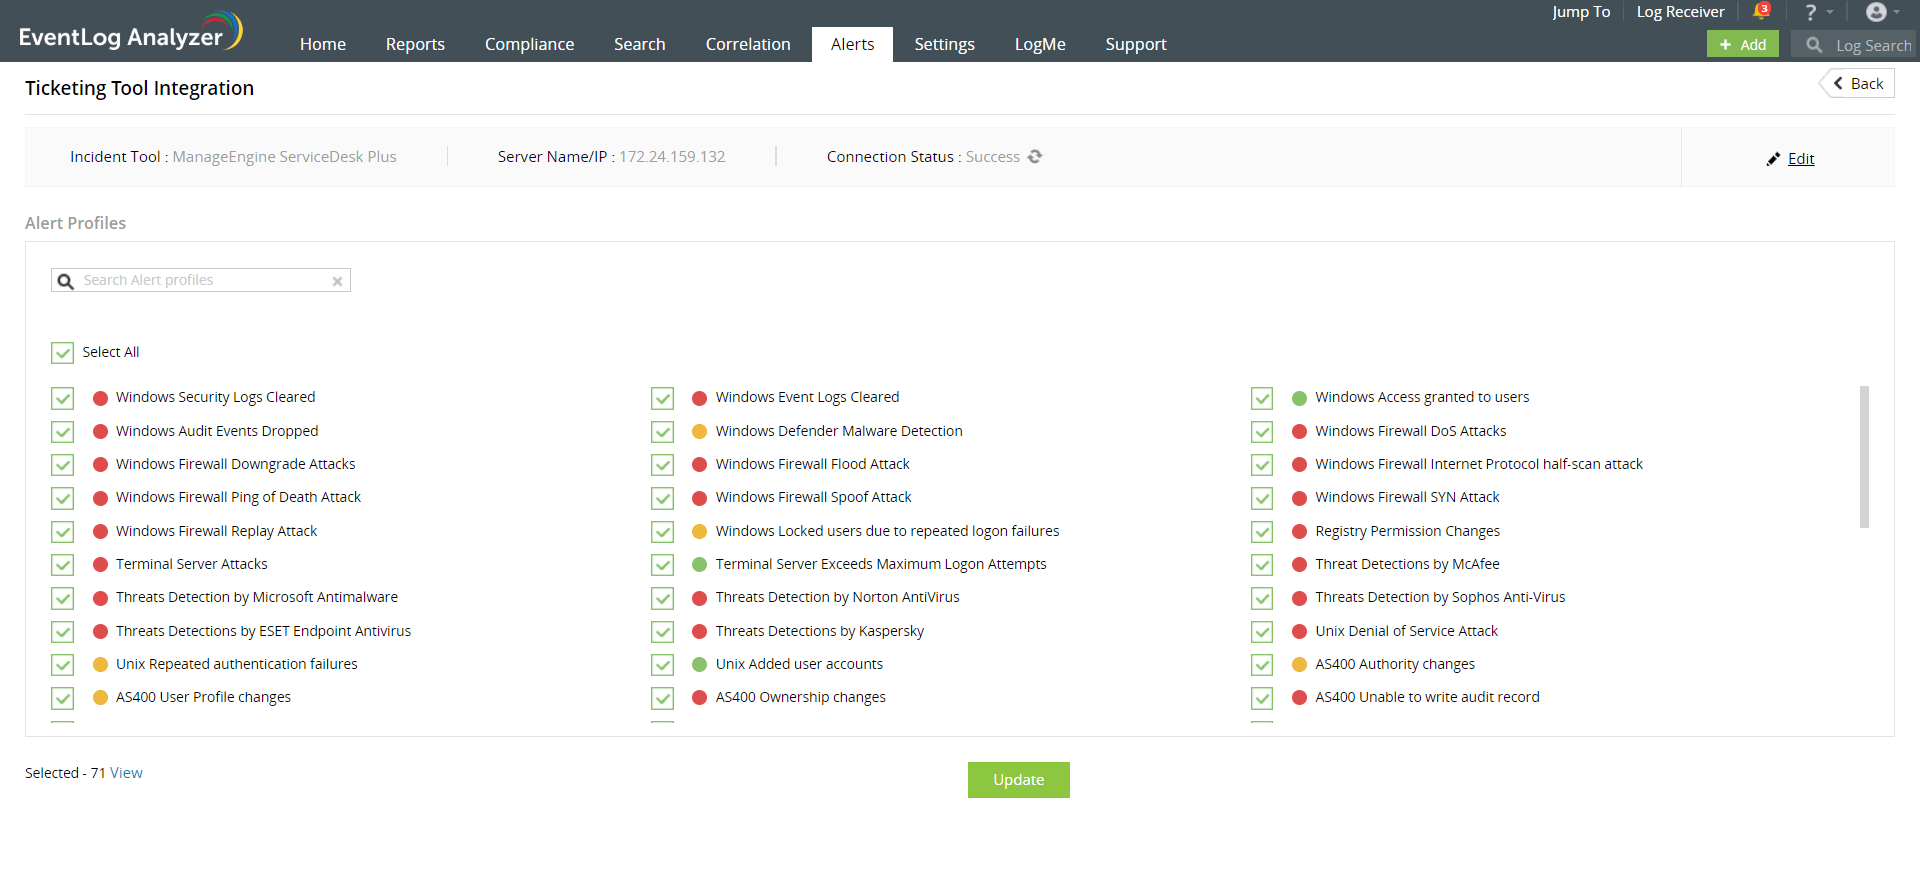Viewport: 1920px width, 878px height.
Task: Expand the user account dropdown arrow
Action: [1896, 13]
